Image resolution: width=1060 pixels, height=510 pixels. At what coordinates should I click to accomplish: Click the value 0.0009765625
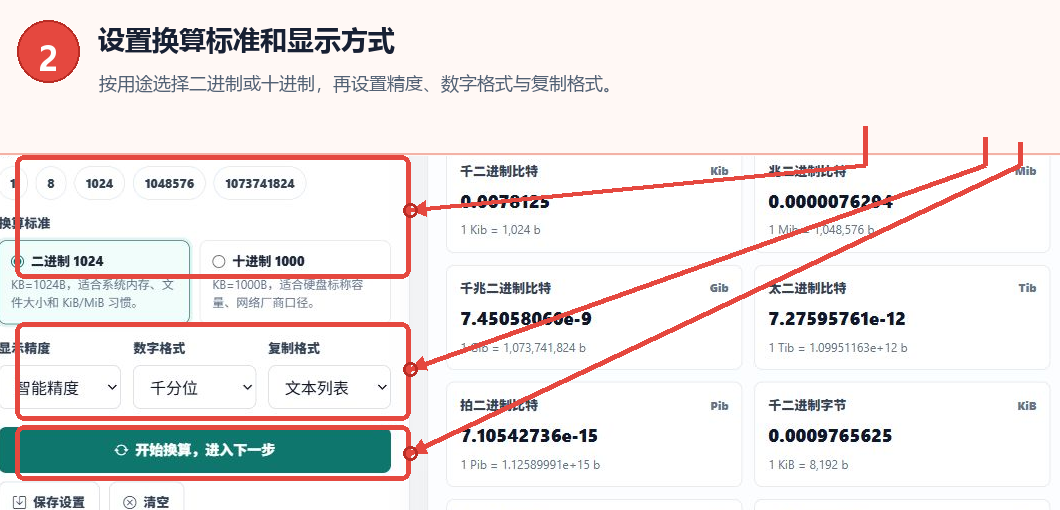[x=830, y=436]
